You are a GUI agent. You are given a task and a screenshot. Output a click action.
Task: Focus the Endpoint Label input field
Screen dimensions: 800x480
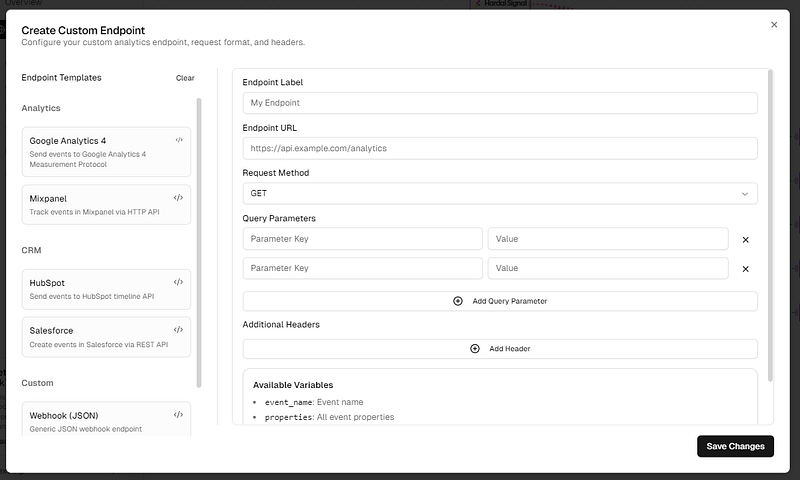[500, 103]
